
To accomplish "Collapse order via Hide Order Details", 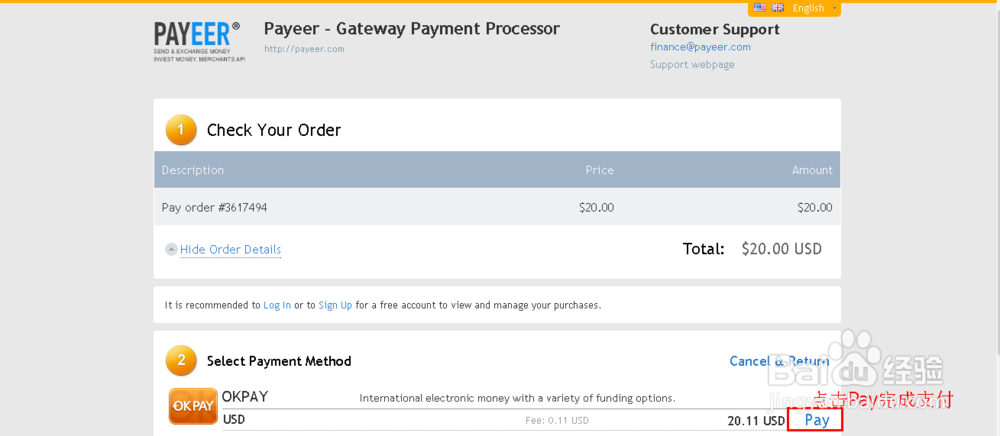I will click(x=230, y=250).
